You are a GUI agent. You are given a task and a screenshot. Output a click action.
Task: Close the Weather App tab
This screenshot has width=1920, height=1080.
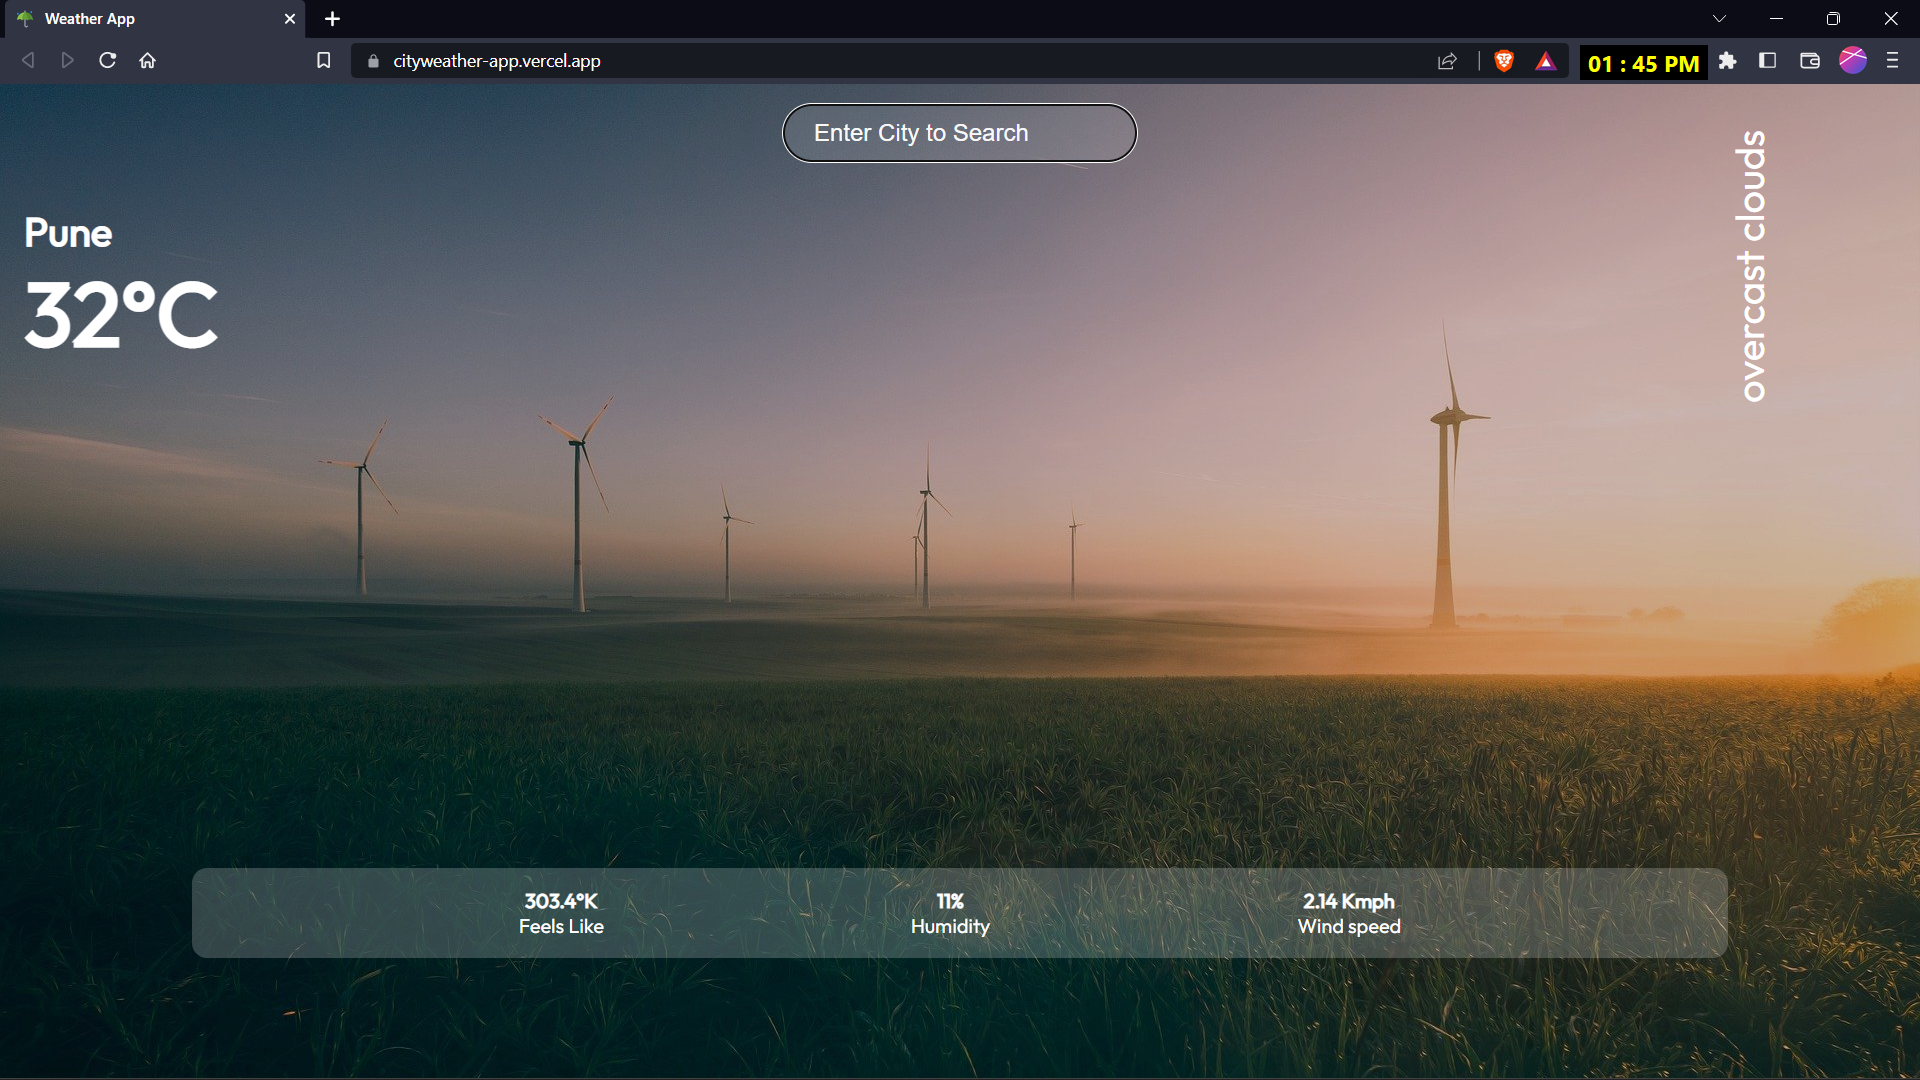coord(290,19)
